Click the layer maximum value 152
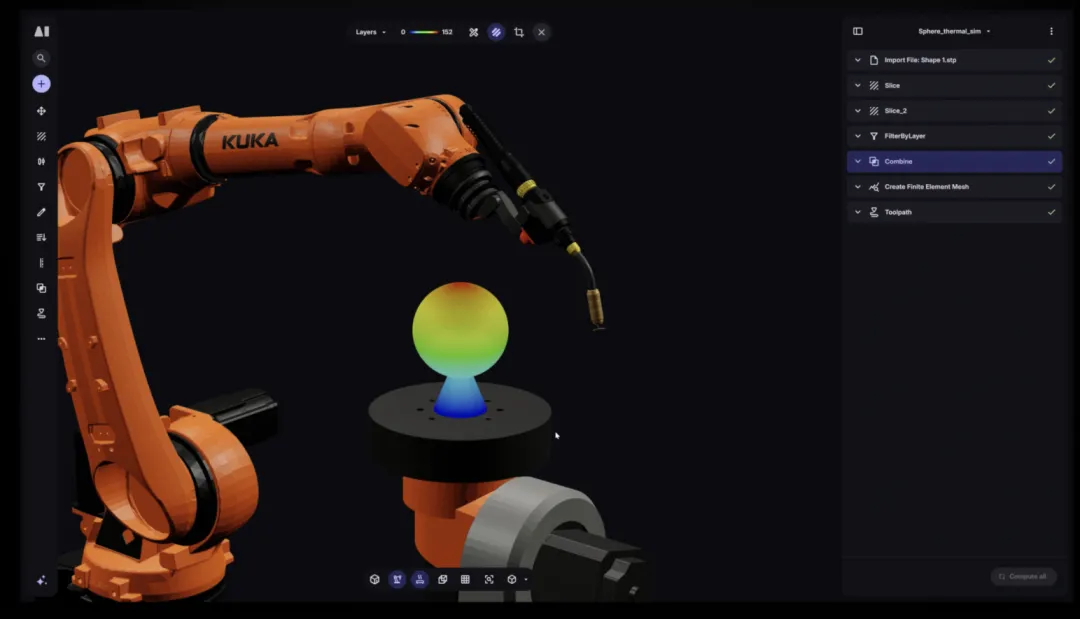This screenshot has height=619, width=1080. click(x=447, y=32)
